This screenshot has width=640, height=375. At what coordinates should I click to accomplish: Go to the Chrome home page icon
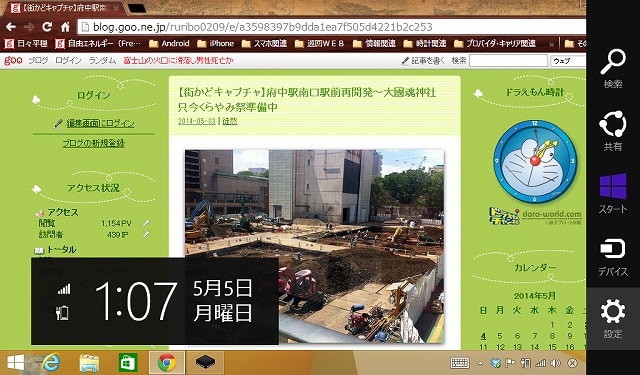(x=65, y=27)
